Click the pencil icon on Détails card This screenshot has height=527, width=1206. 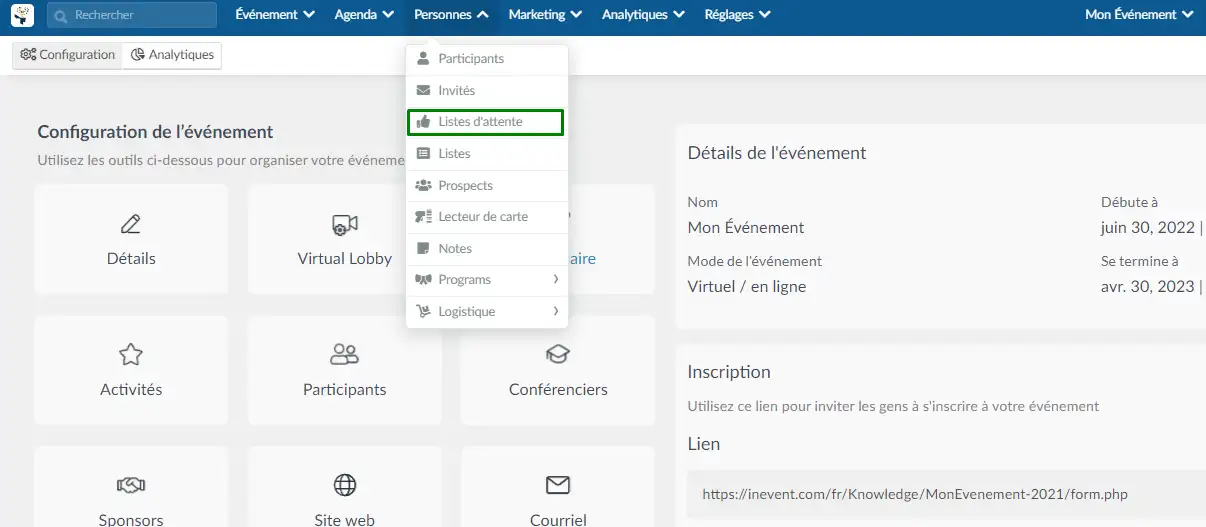(131, 225)
